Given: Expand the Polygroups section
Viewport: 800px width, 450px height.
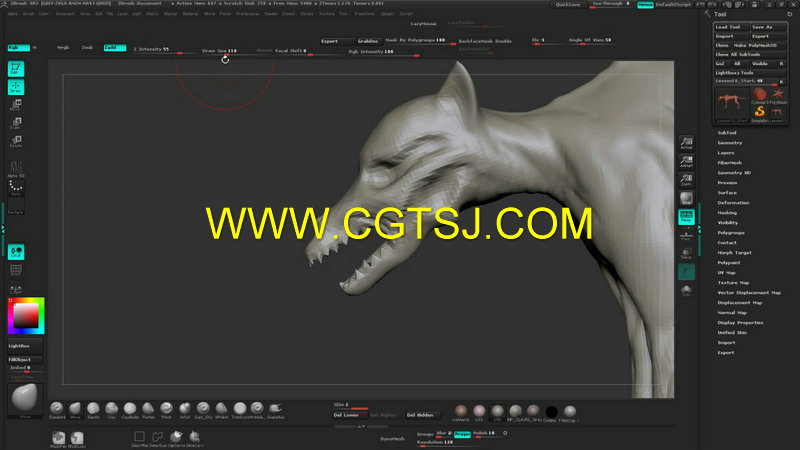Looking at the screenshot, I should click(x=731, y=233).
